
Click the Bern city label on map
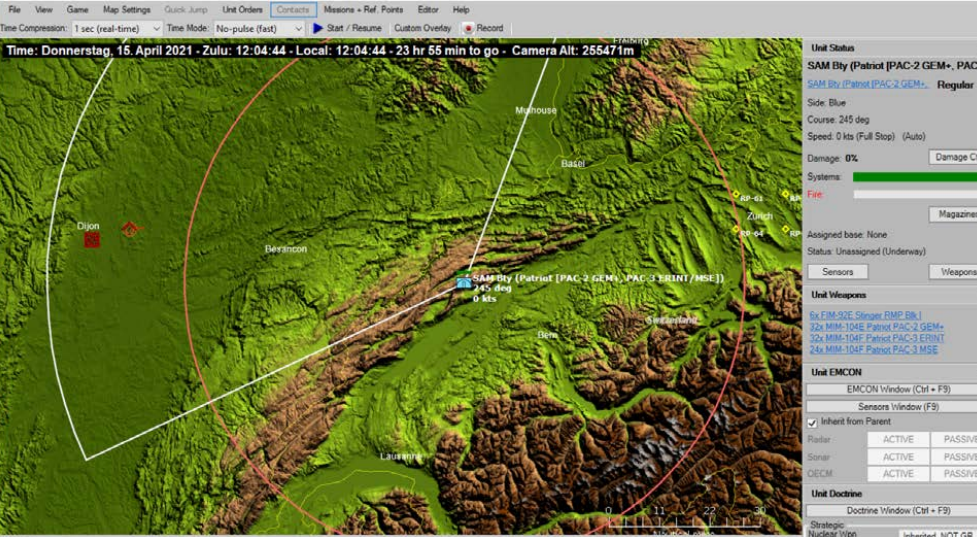point(547,335)
